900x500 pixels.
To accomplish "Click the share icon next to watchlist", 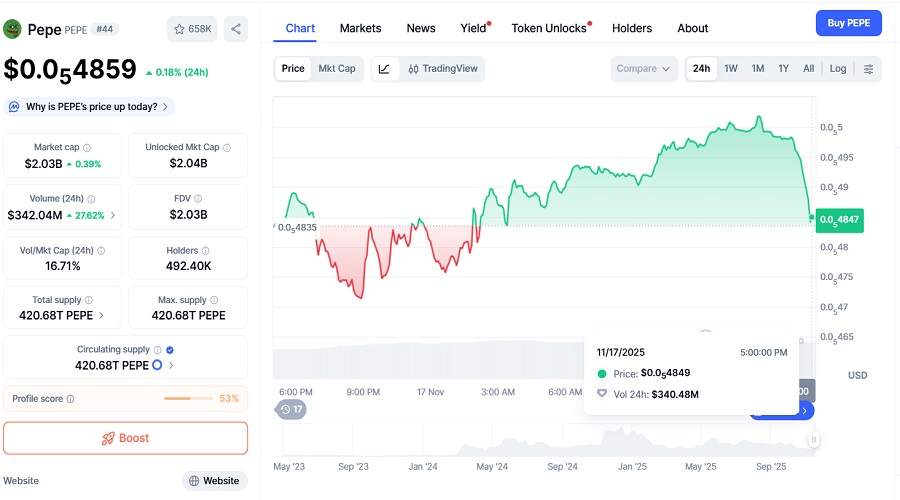I will [236, 29].
